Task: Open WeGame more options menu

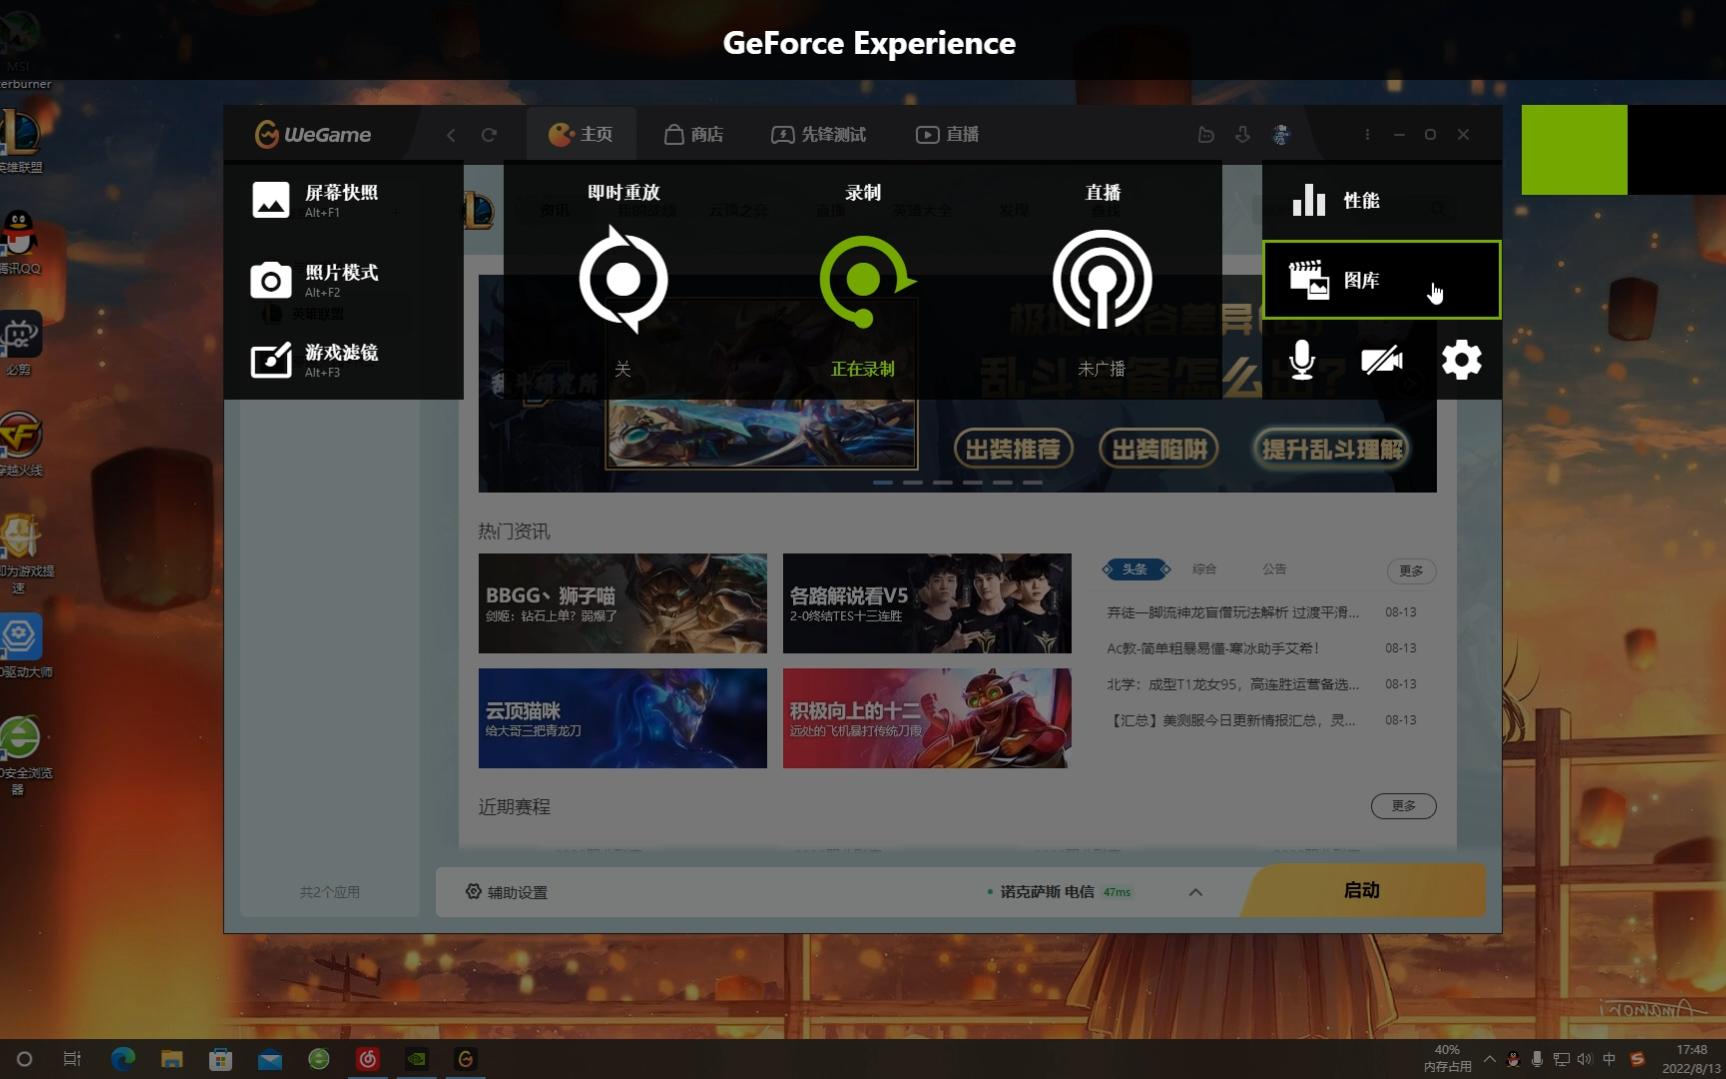Action: point(1367,134)
